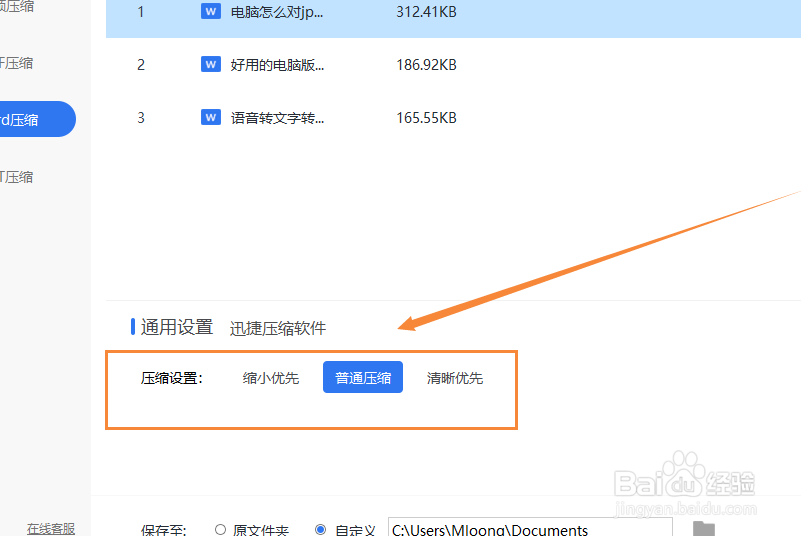Image resolution: width=801 pixels, height=536 pixels.
Task: Open folder browse icon beside save path
Action: point(703,528)
